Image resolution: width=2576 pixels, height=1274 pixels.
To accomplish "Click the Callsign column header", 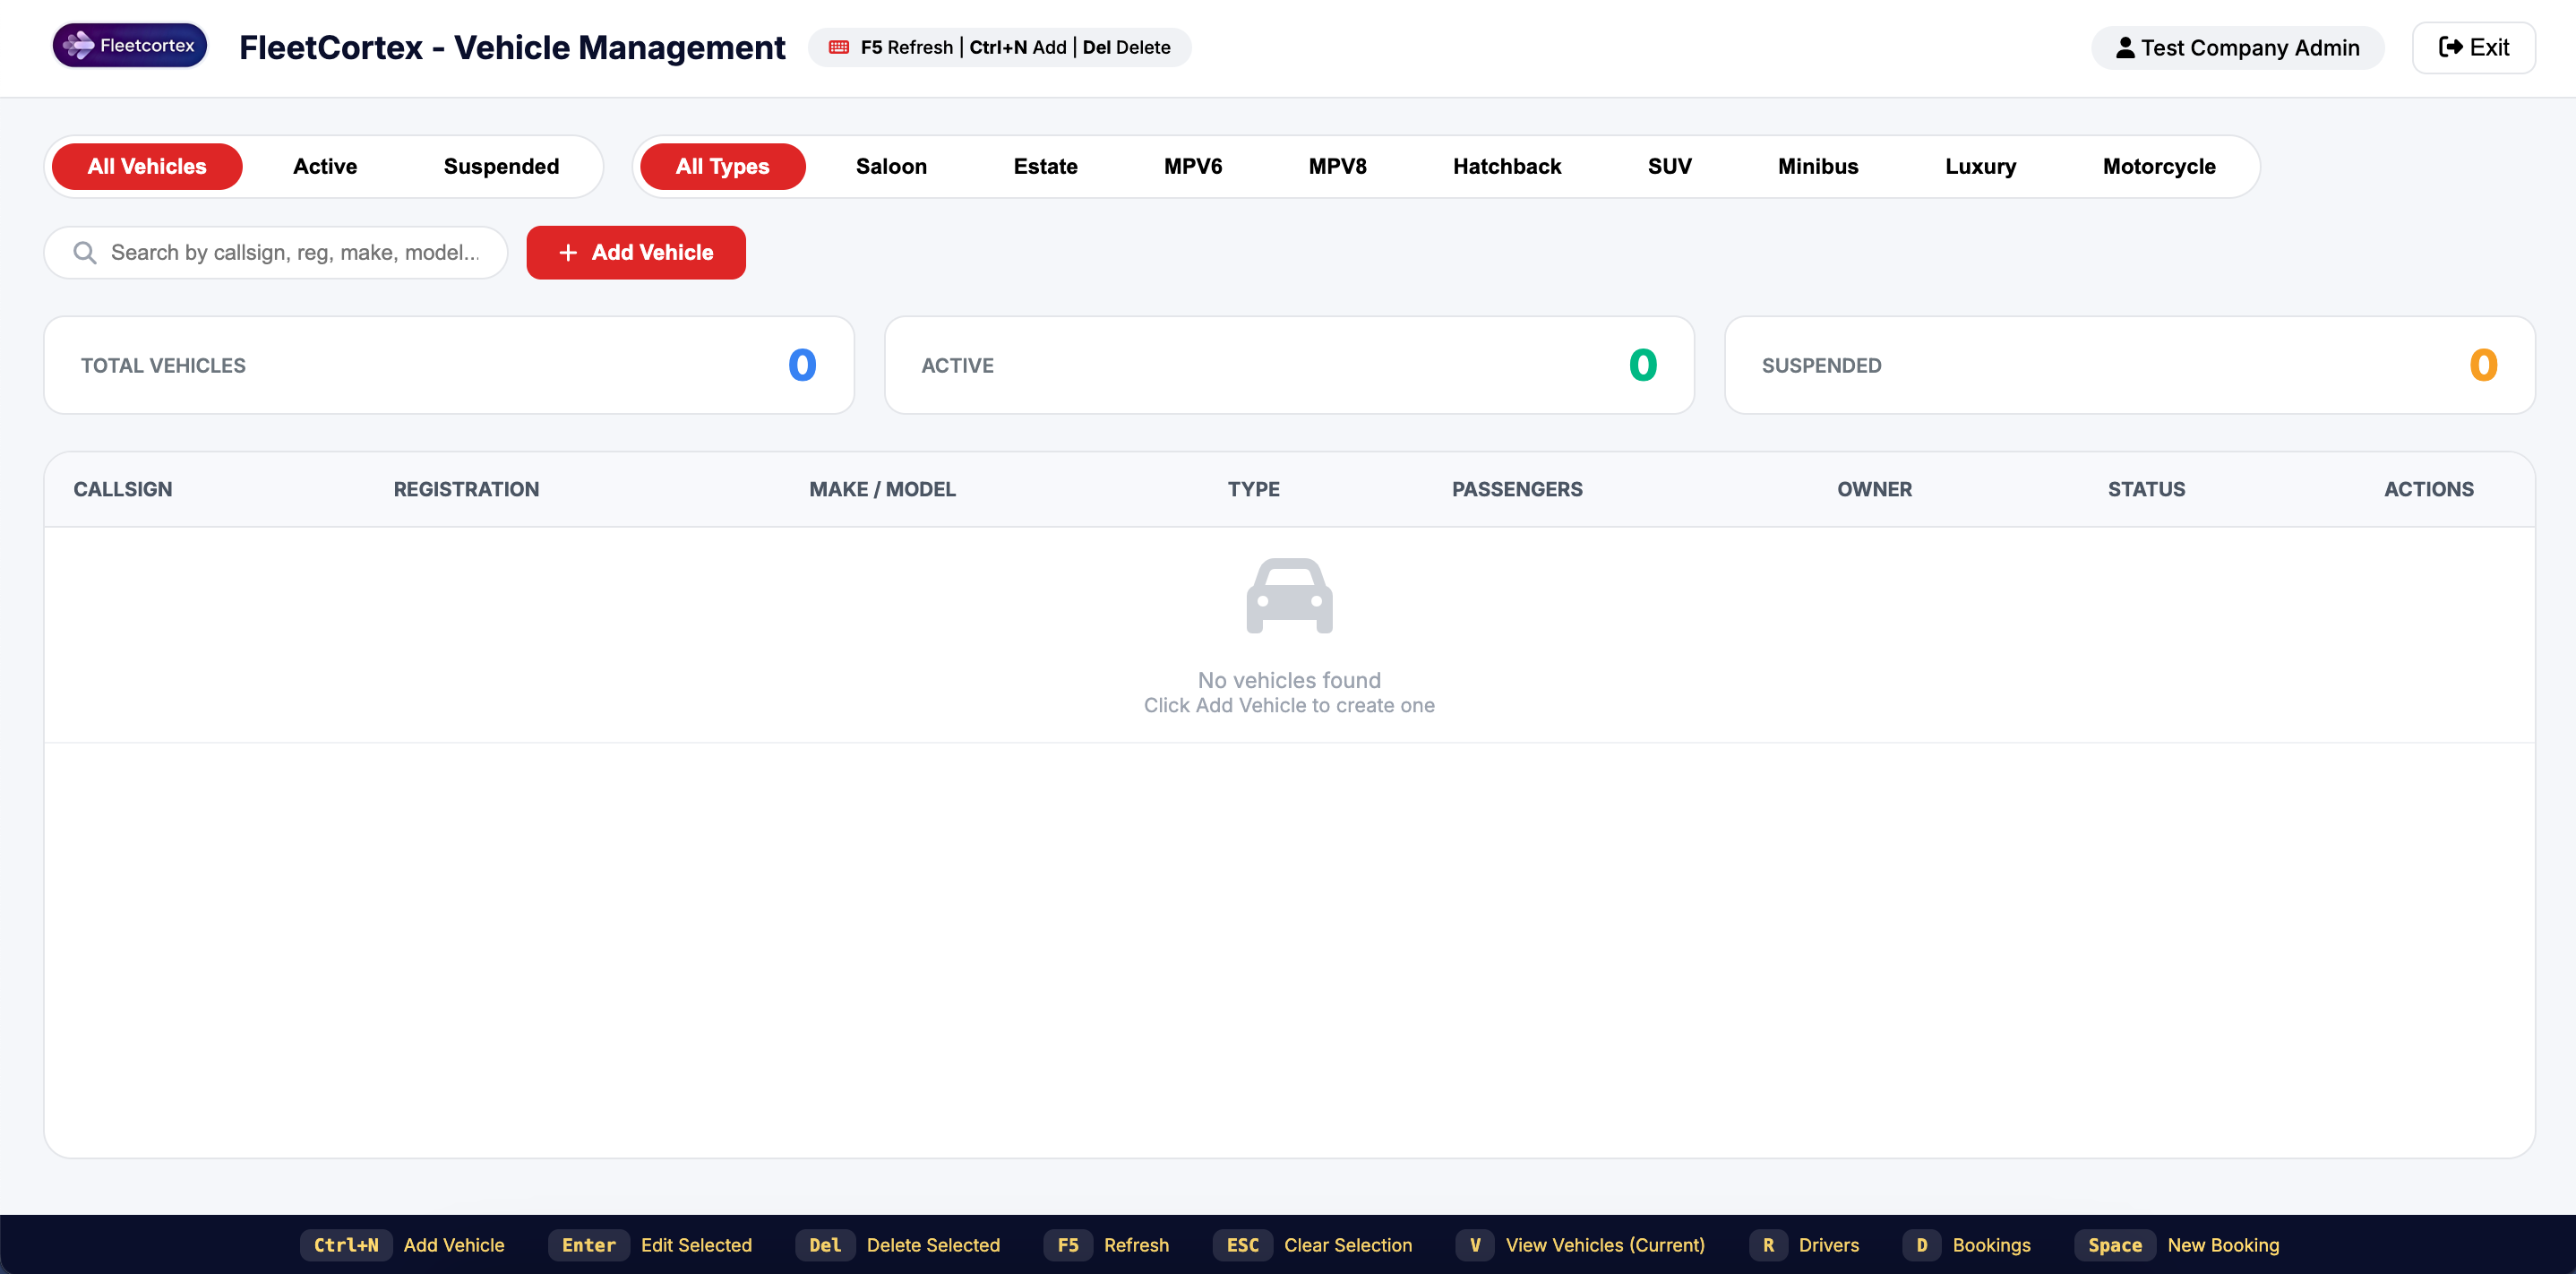I will [x=123, y=489].
